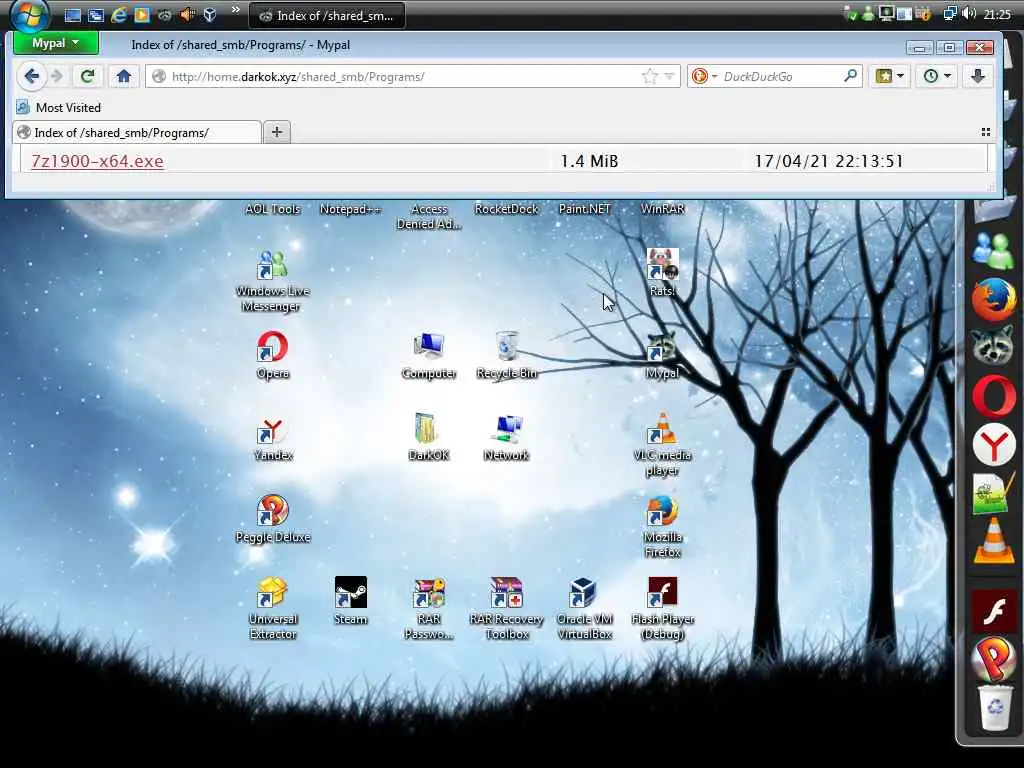Open the downloads arrow button in Mypal
1024x768 pixels.
click(978, 76)
